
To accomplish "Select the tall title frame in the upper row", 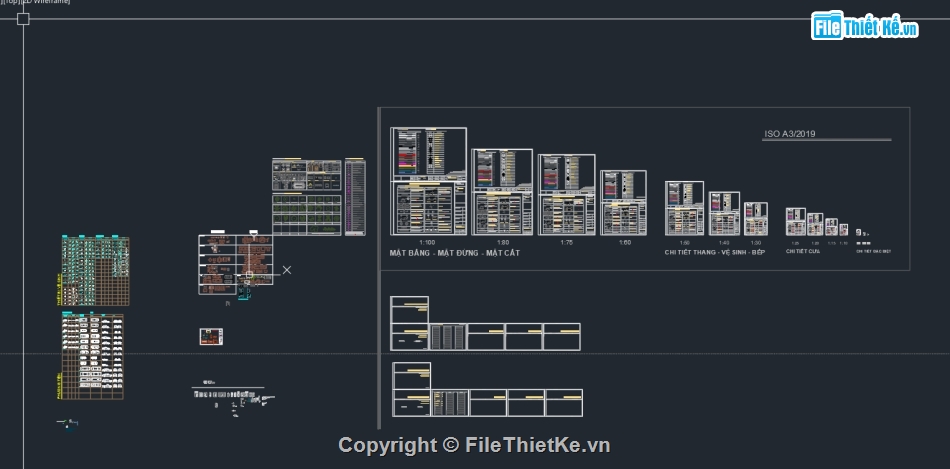I will [x=410, y=324].
